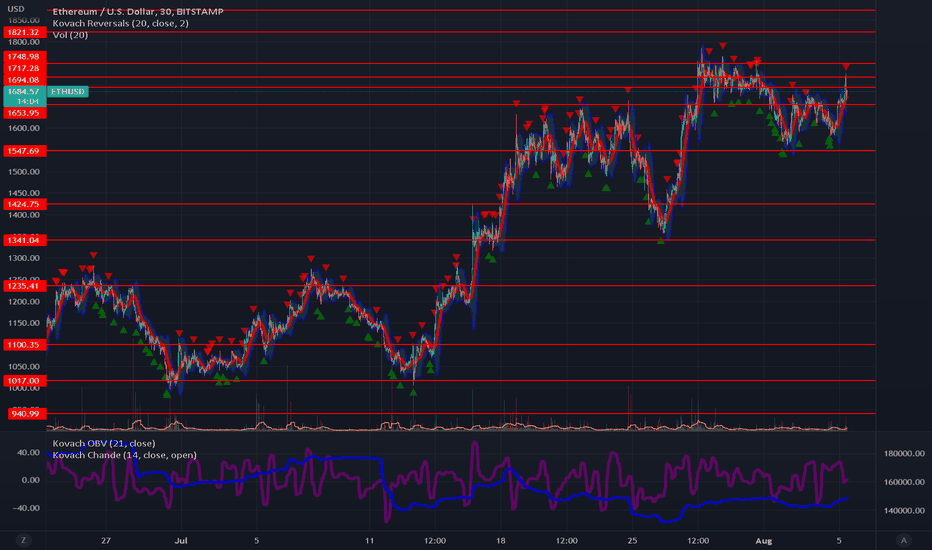This screenshot has width=932, height=550.
Task: Click the Z timezone button at bottom-left
Action: [x=24, y=540]
